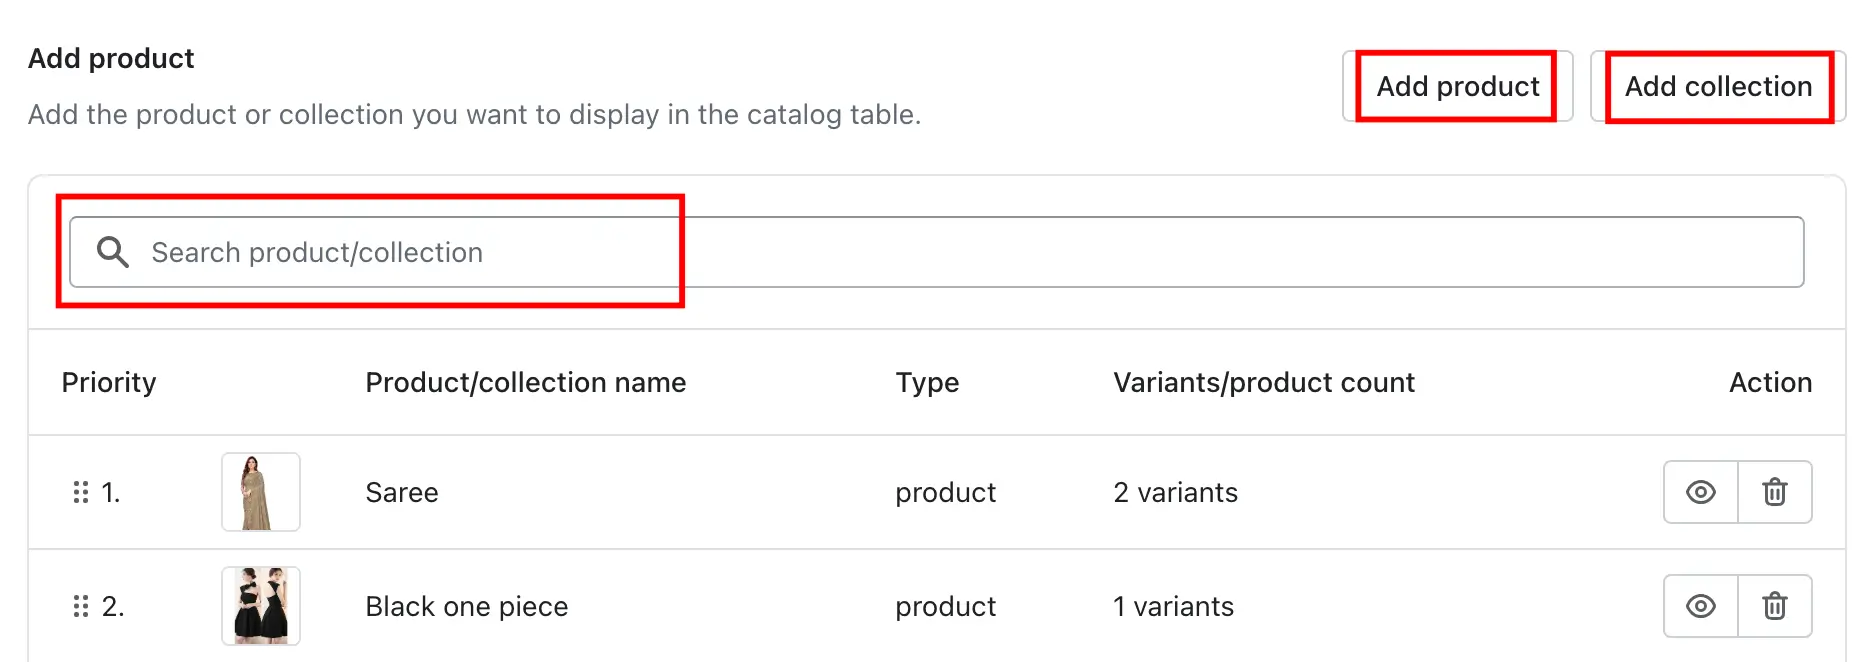Screen dimensions: 1876x662
Task: Open the Saree product thumbnail
Action: click(260, 492)
